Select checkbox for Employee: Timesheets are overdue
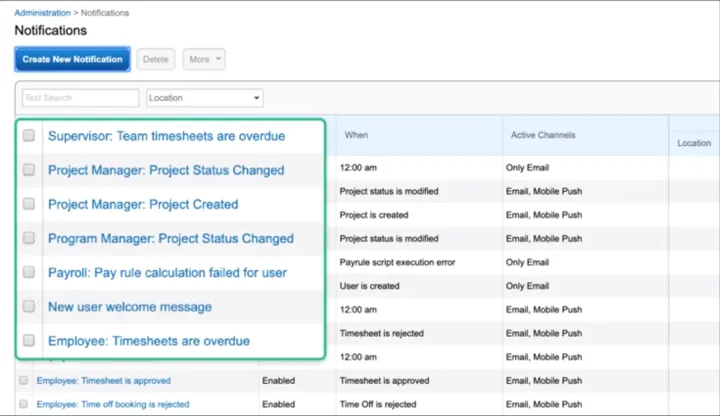Viewport: 720px width, 416px height. pos(29,341)
